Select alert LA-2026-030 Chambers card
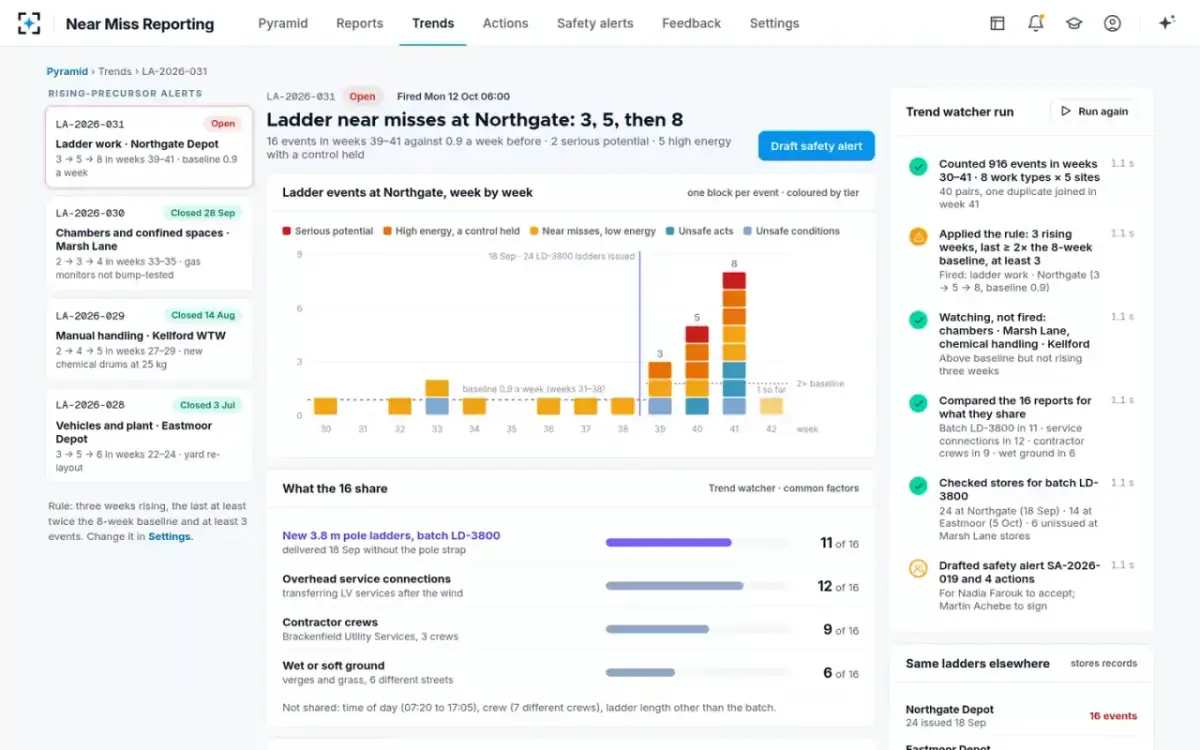Screen dimensions: 1200x750 tap(149, 243)
